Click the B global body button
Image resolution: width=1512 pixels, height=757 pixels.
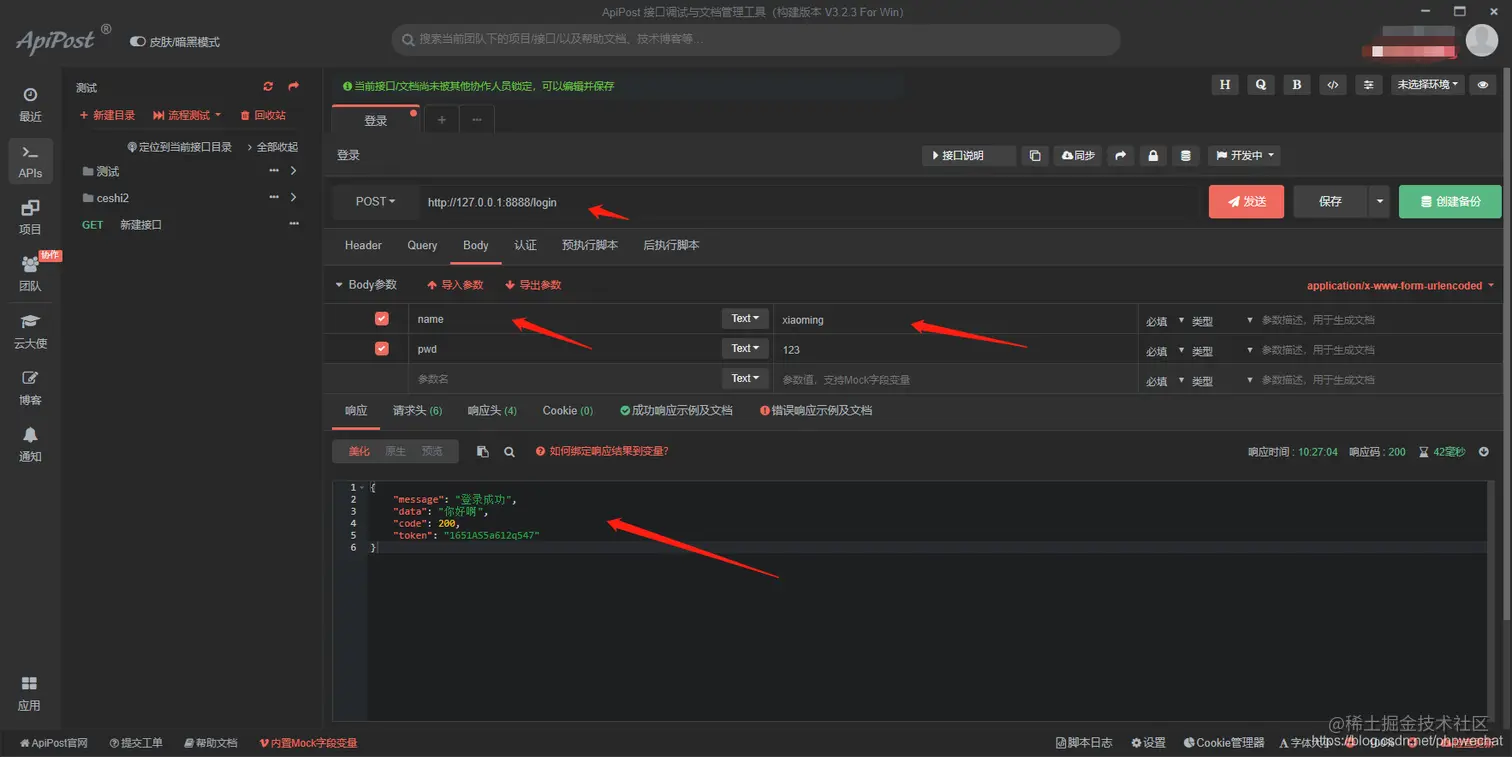[x=1297, y=85]
